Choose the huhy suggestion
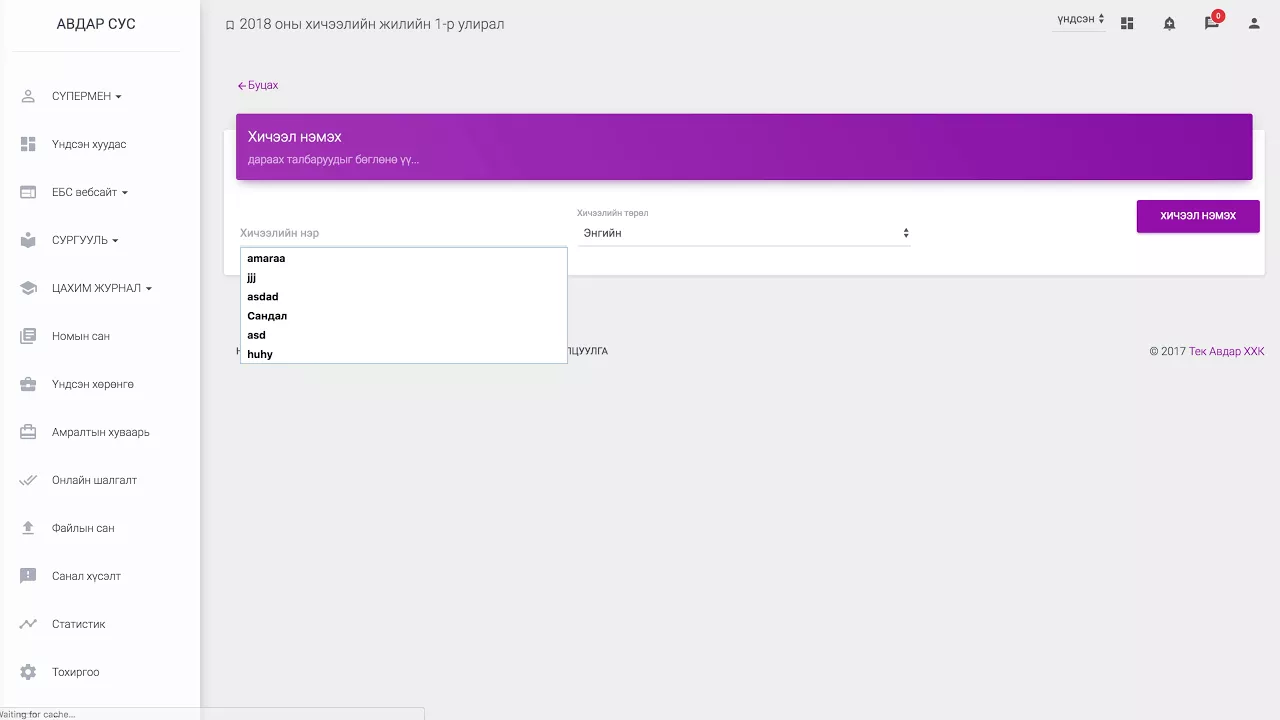The height and width of the screenshot is (720, 1280). [x=404, y=354]
